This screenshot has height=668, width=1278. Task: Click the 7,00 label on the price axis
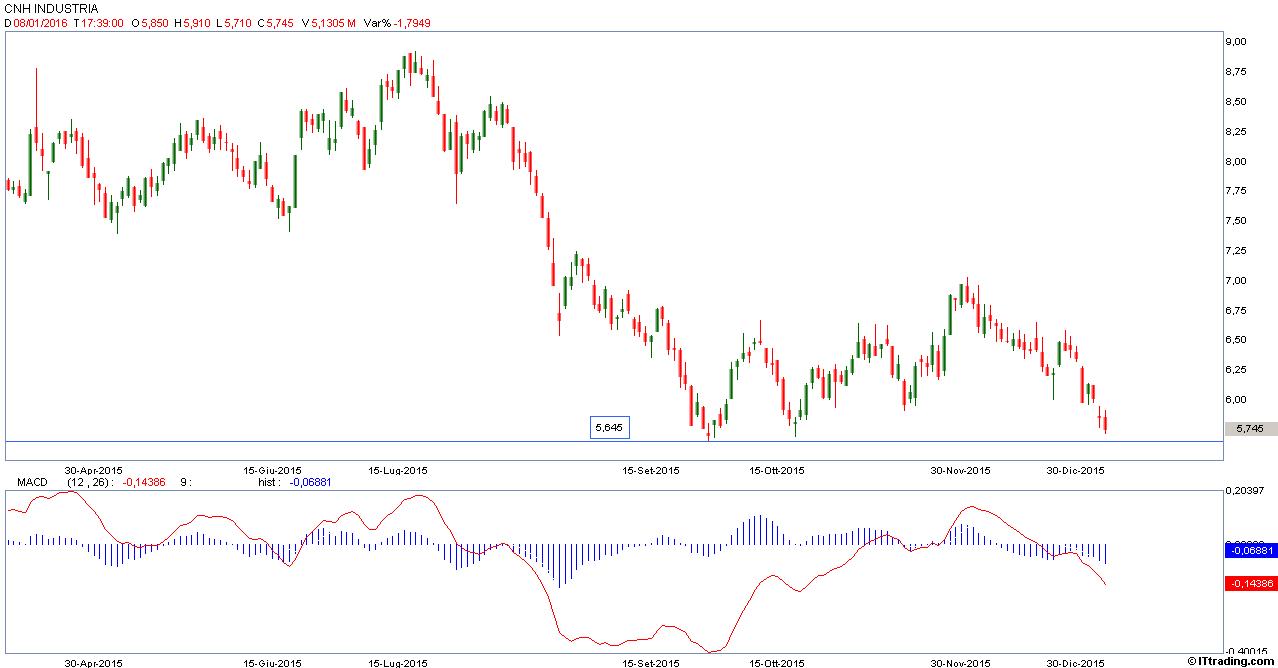[x=1235, y=281]
